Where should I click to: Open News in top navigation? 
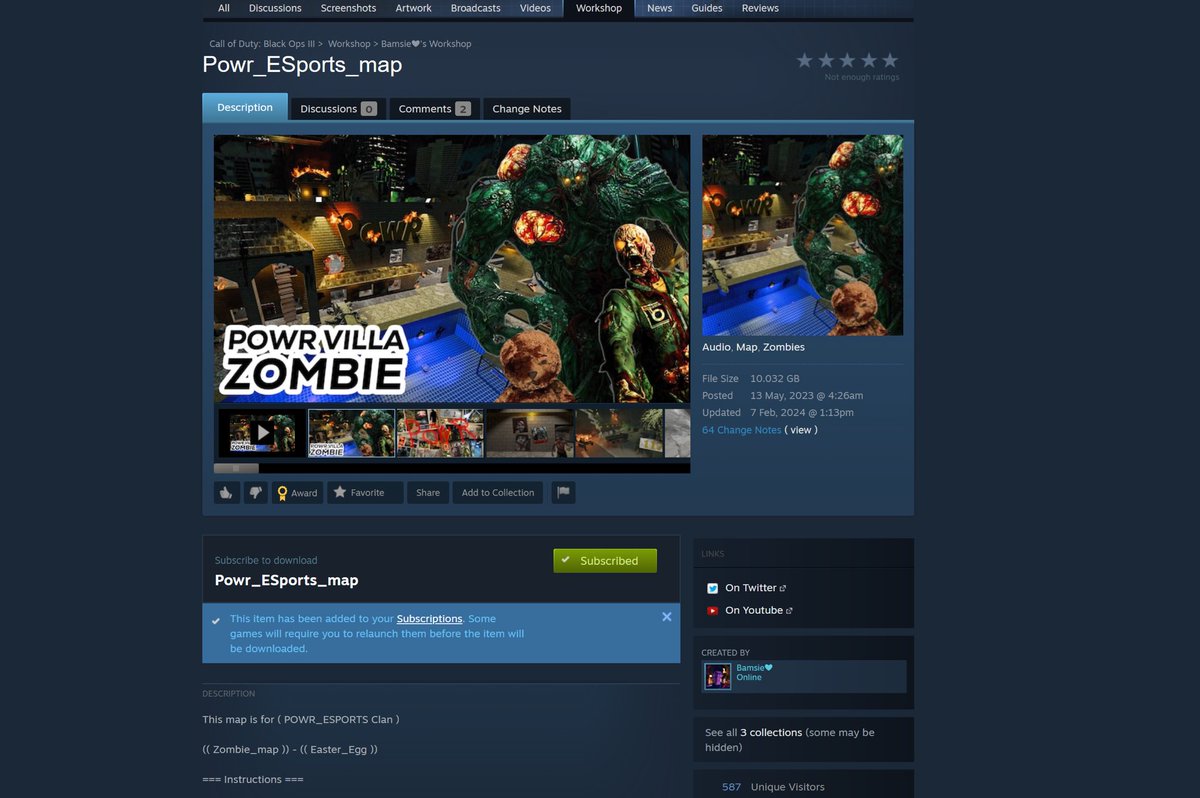pos(659,8)
